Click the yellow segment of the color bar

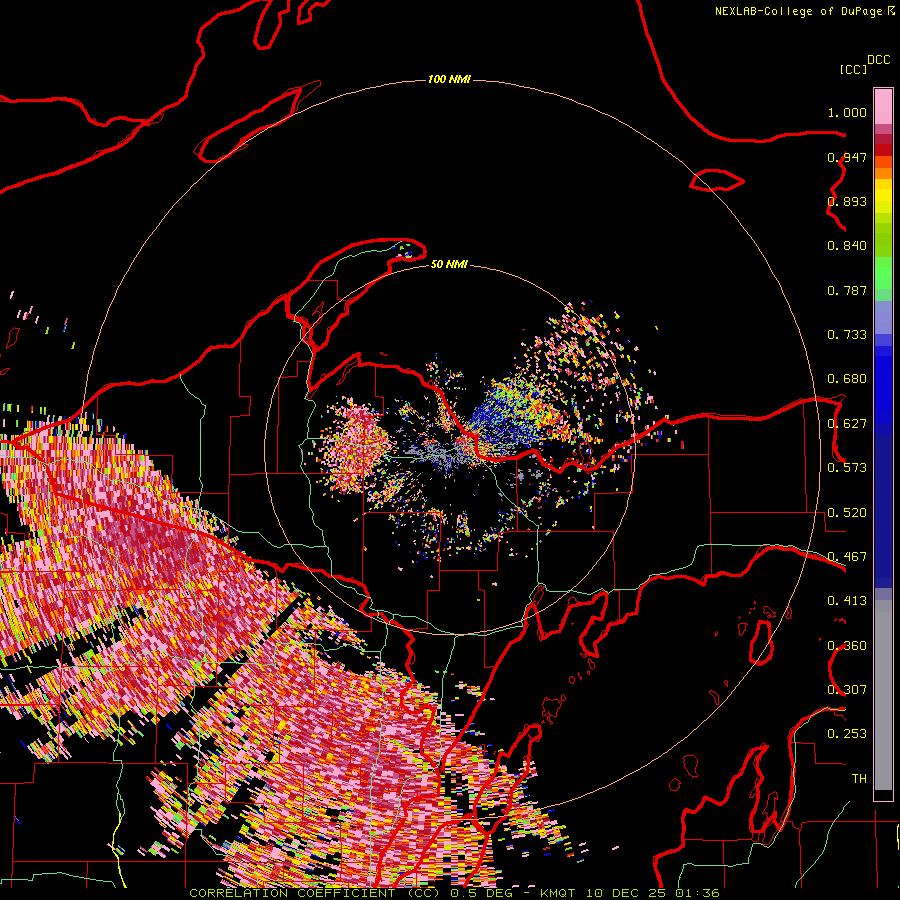click(x=883, y=199)
